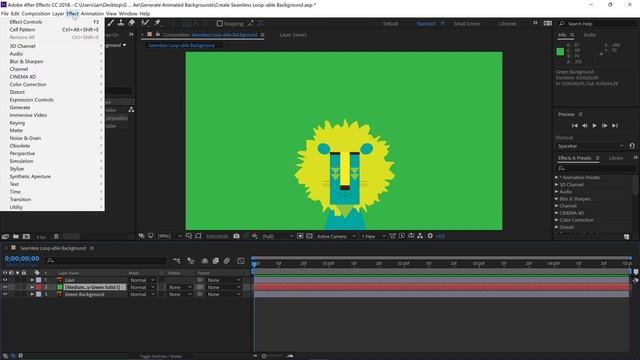The height and width of the screenshot is (360, 640).
Task: Toggle the timeline shy-layers hide switch
Action: point(205,261)
